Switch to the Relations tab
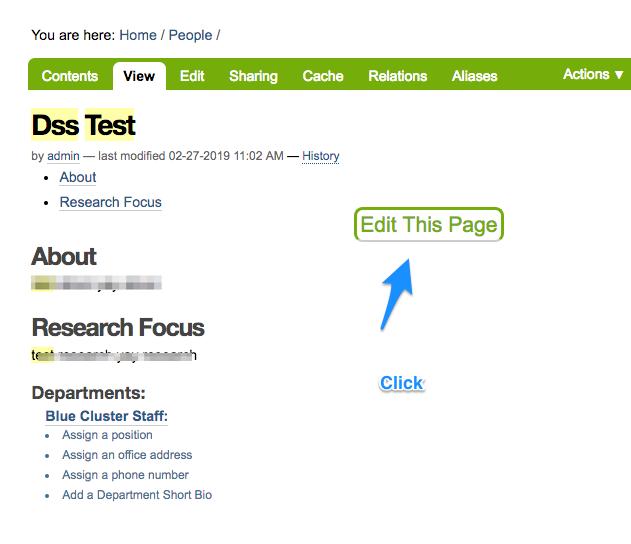The image size is (631, 544). (397, 76)
